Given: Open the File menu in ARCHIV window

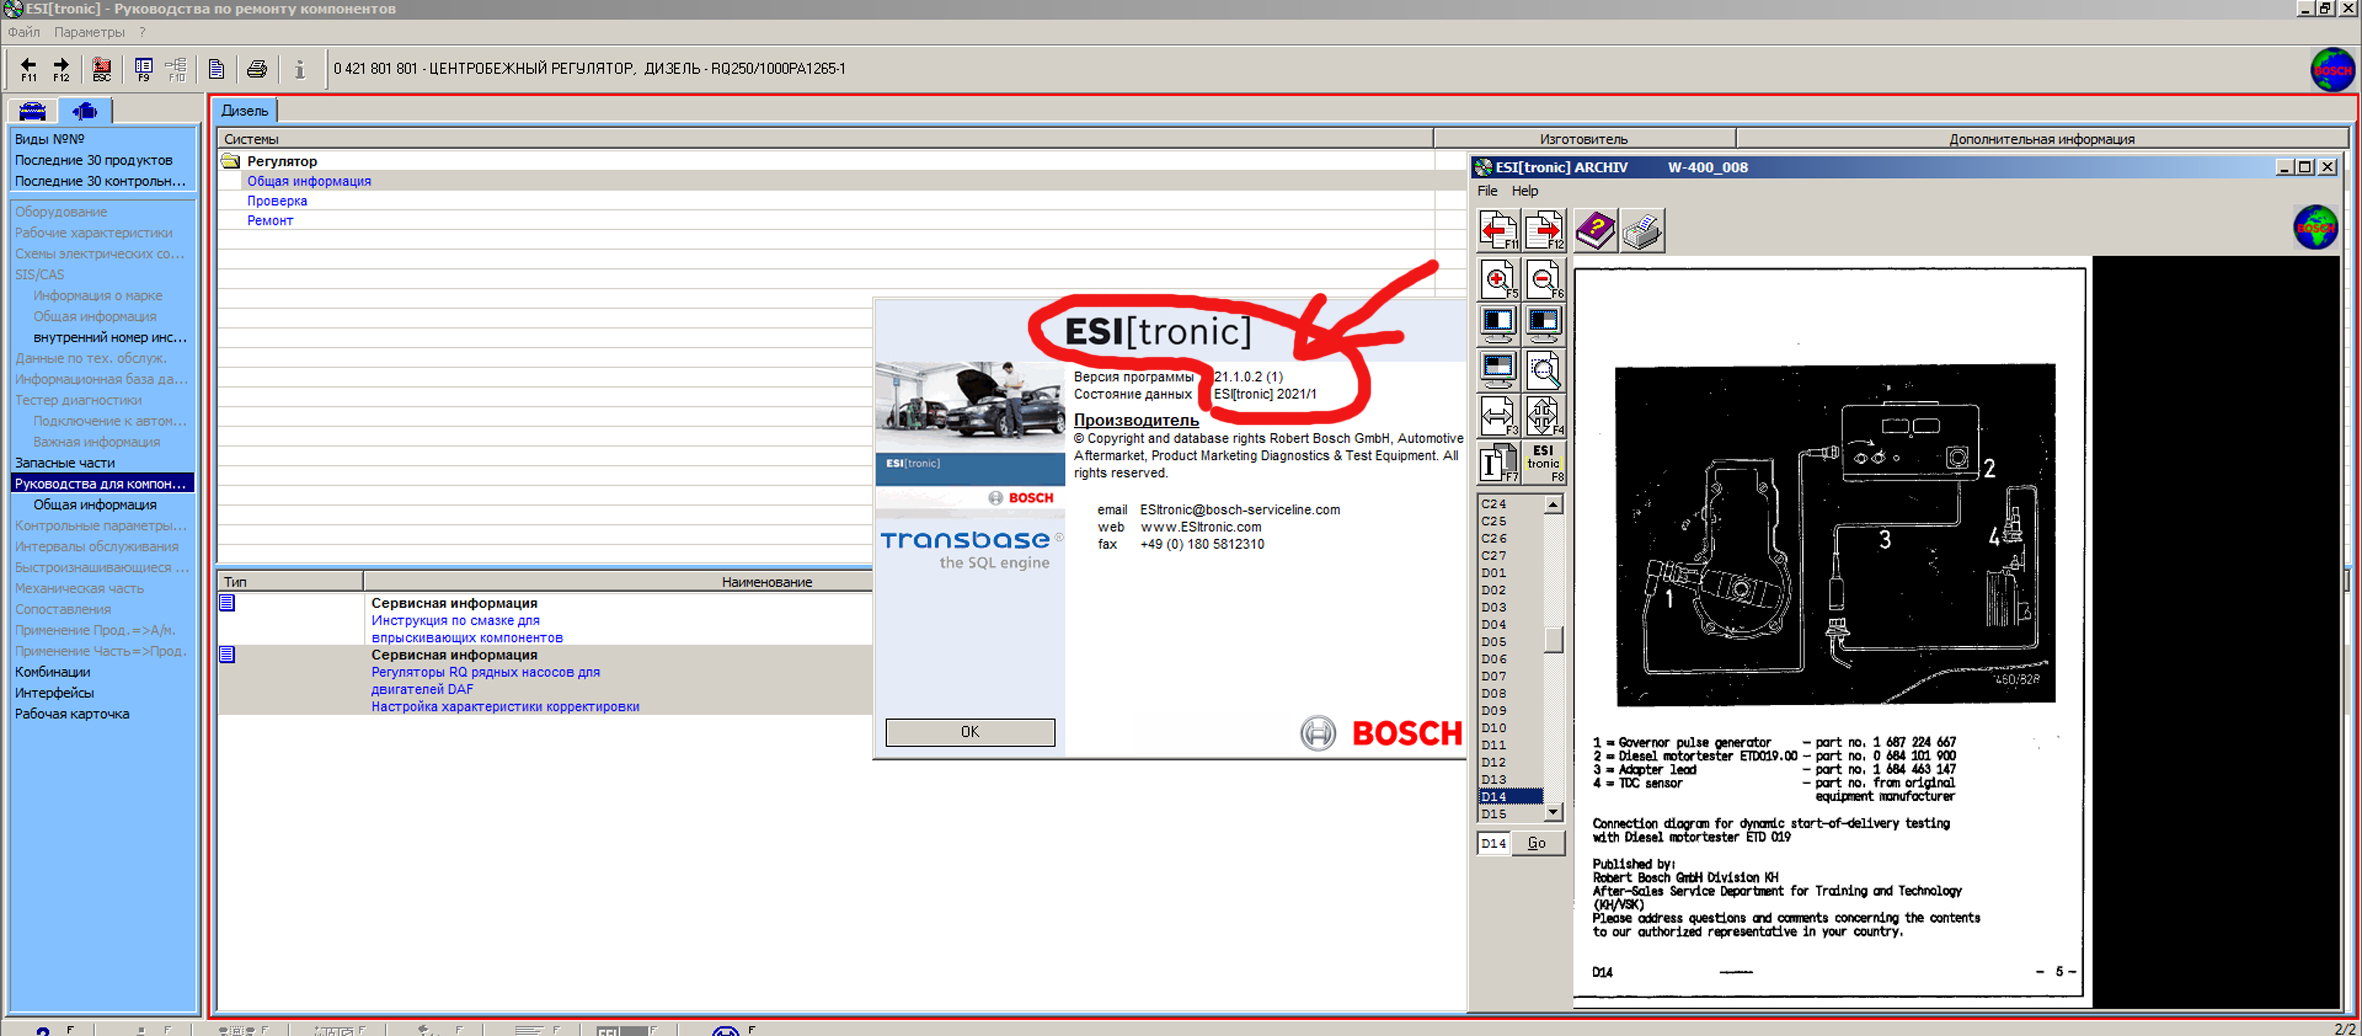Looking at the screenshot, I should [1487, 191].
